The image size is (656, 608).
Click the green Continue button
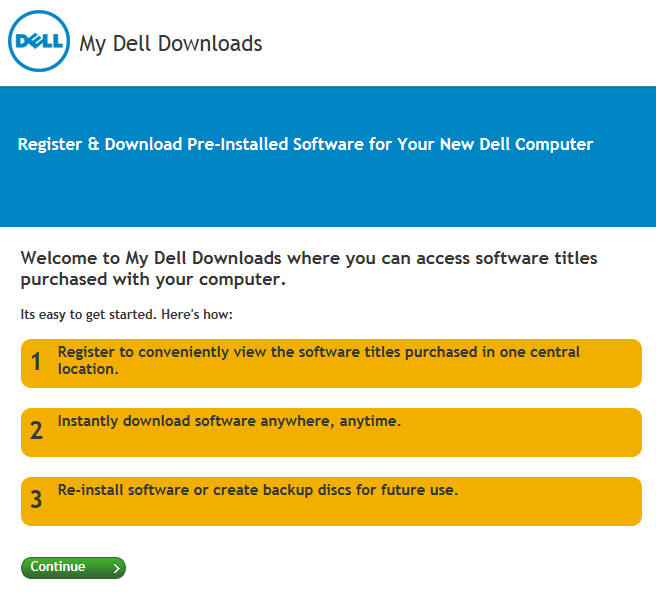[x=73, y=567]
